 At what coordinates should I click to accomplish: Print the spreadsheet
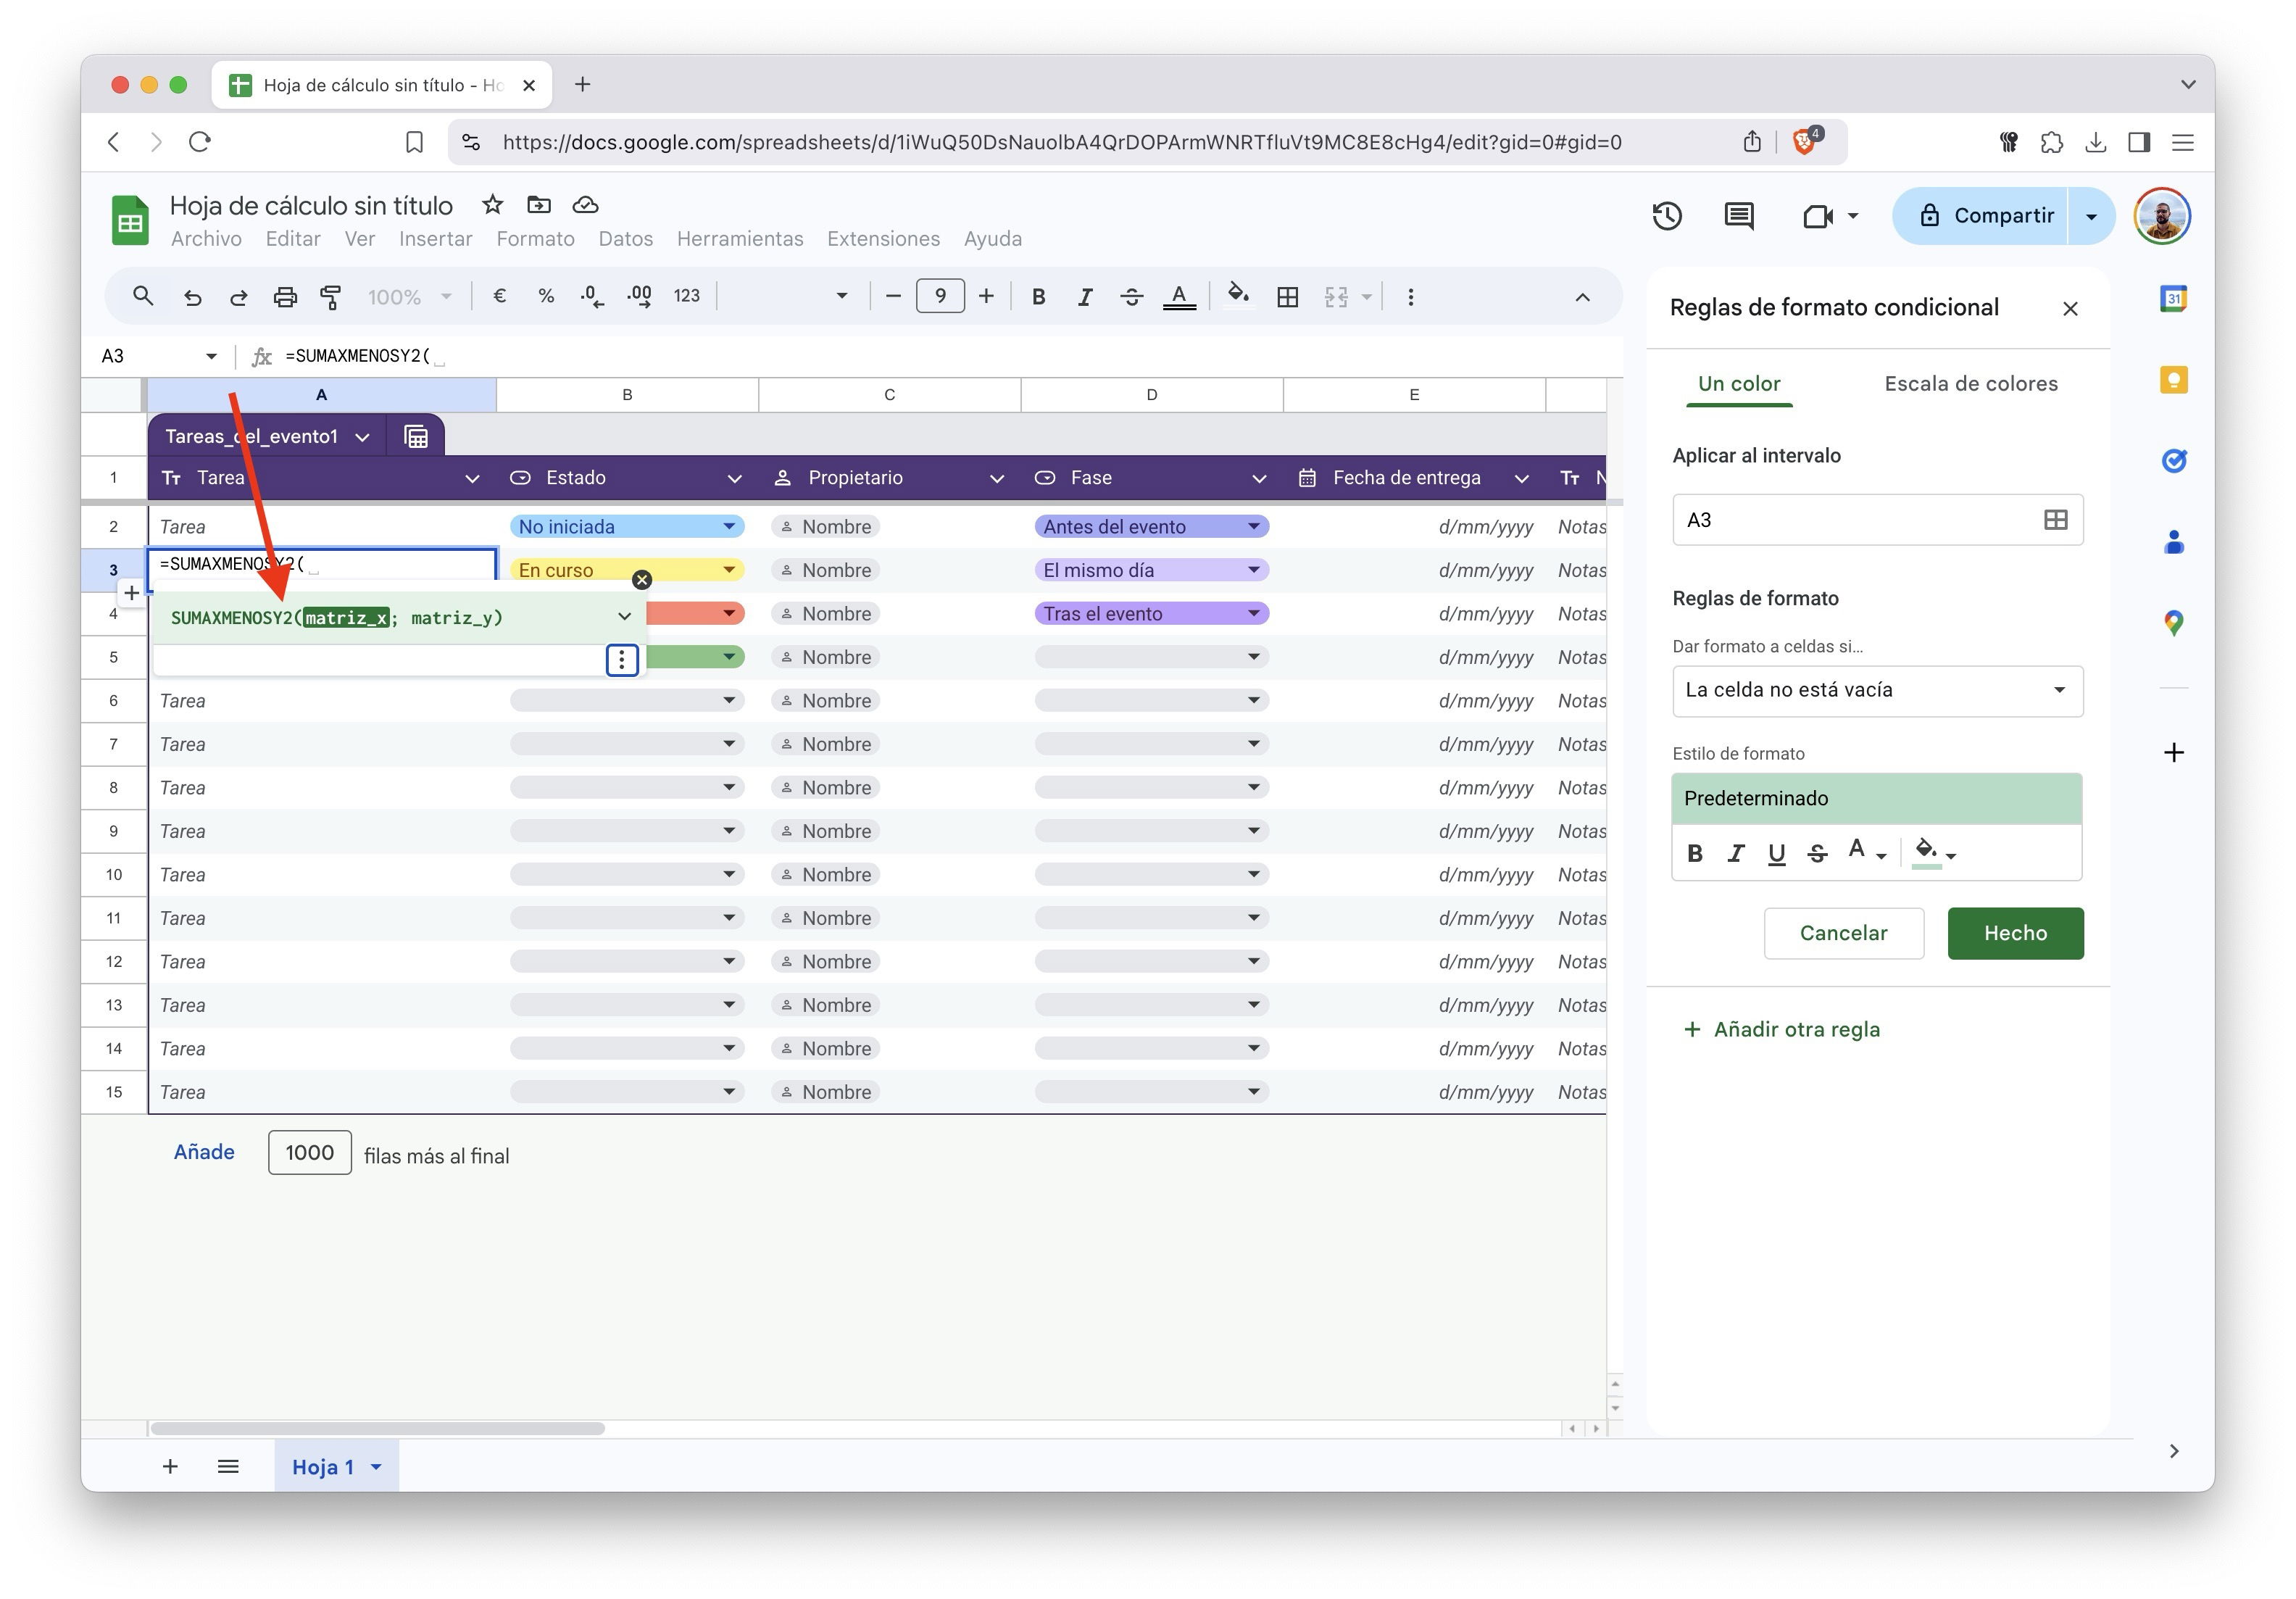tap(285, 297)
